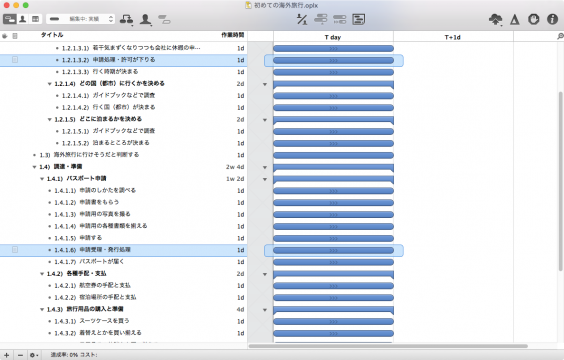Click the Gantt bar for task 1.4.1.6
Image resolution: width=564 pixels, height=360 pixels.
click(333, 250)
